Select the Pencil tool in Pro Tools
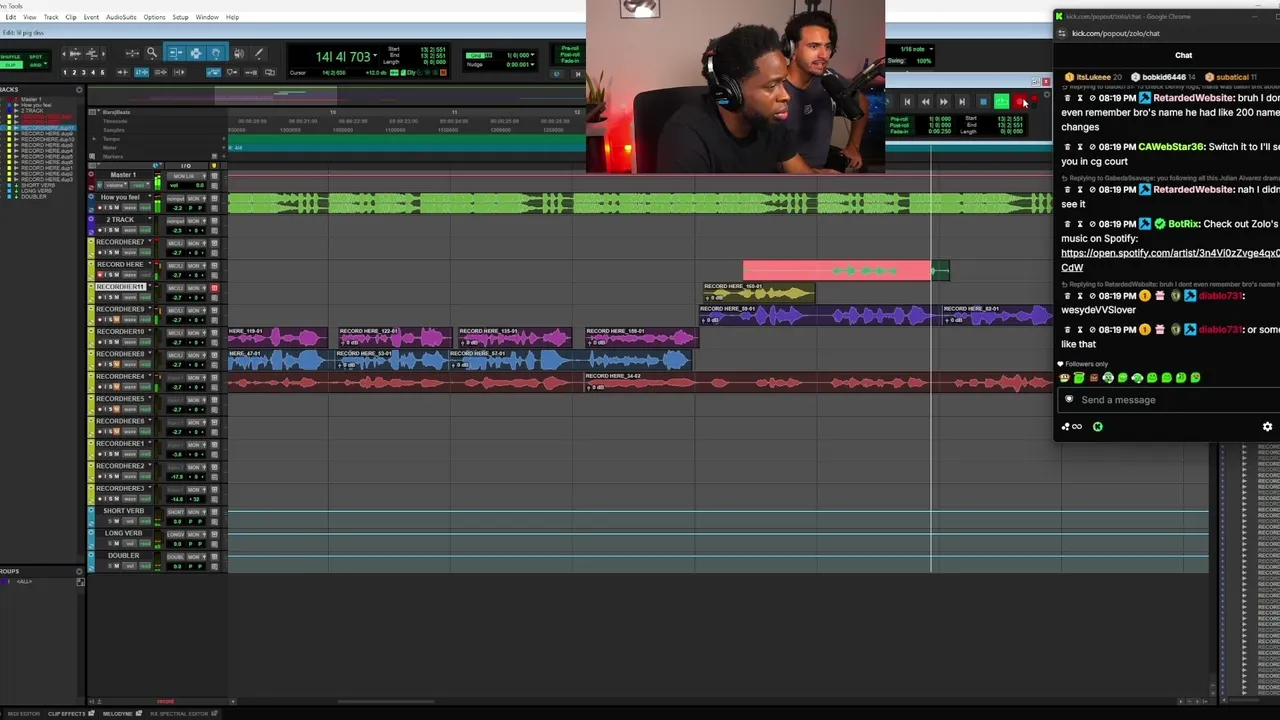Image resolution: width=1280 pixels, height=720 pixels. [259, 53]
